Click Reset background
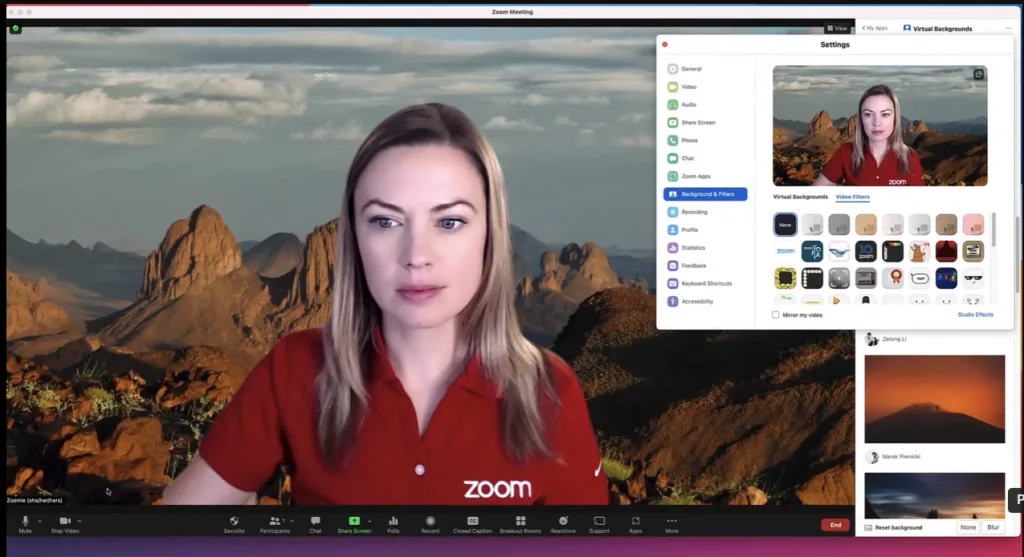The image size is (1024, 557). (x=893, y=528)
